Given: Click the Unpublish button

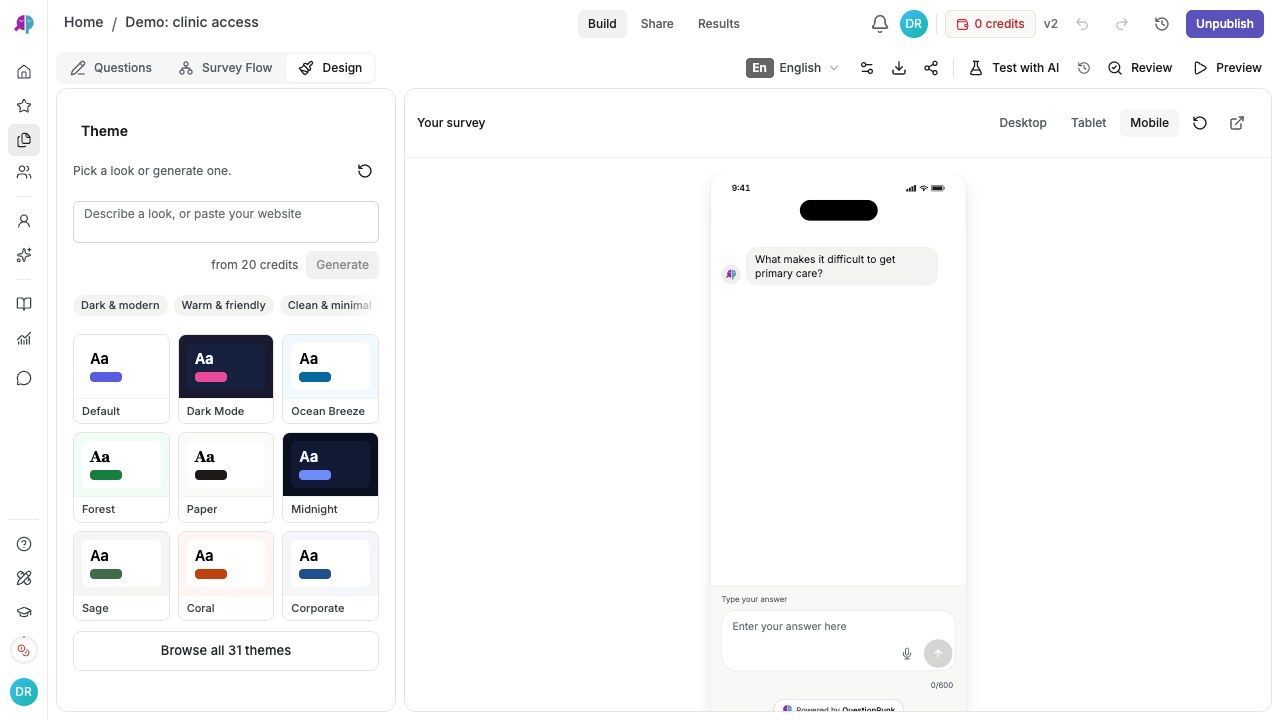Looking at the screenshot, I should [x=1225, y=24].
